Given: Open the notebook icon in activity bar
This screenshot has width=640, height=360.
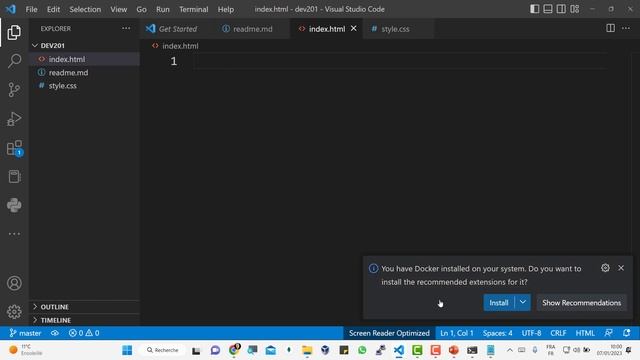Looking at the screenshot, I should point(14,177).
